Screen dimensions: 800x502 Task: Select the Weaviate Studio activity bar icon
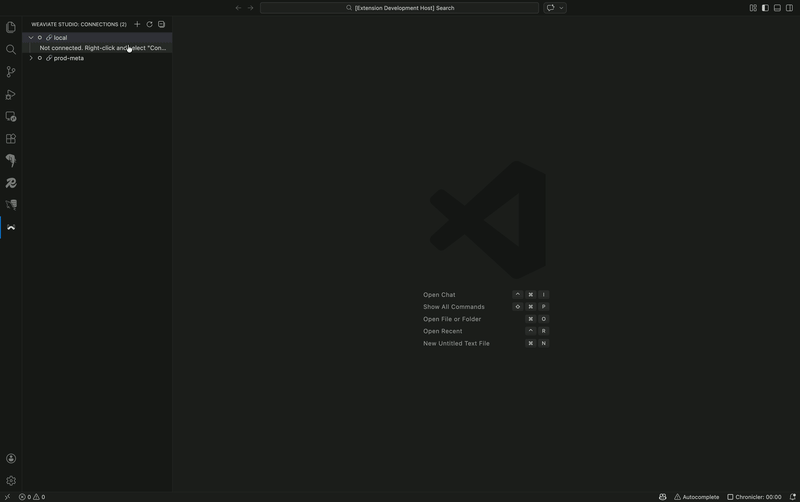pyautogui.click(x=11, y=228)
